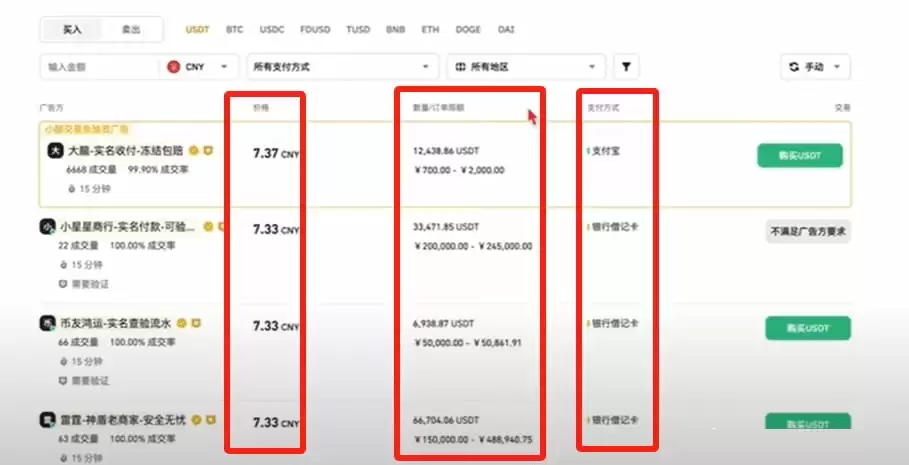Click the 雷霆-神盾老商家 merchant avatar icon
909x465 pixels.
tap(47, 420)
